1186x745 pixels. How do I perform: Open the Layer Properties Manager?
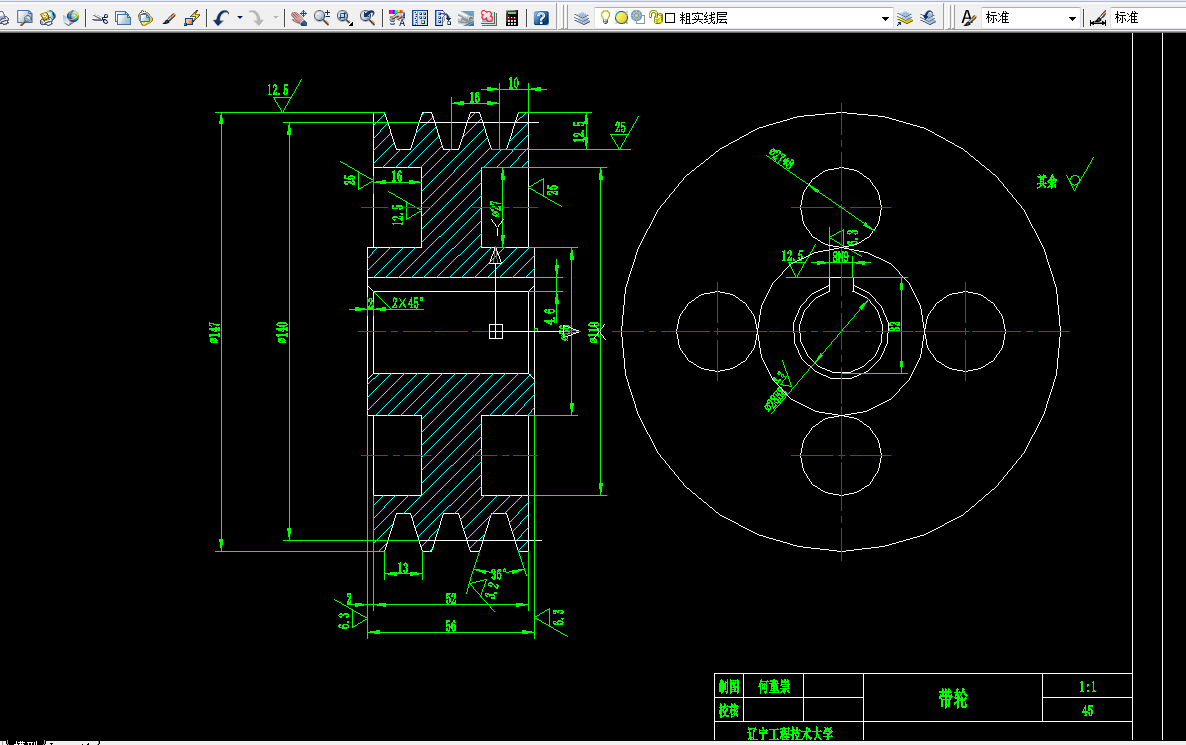click(582, 17)
